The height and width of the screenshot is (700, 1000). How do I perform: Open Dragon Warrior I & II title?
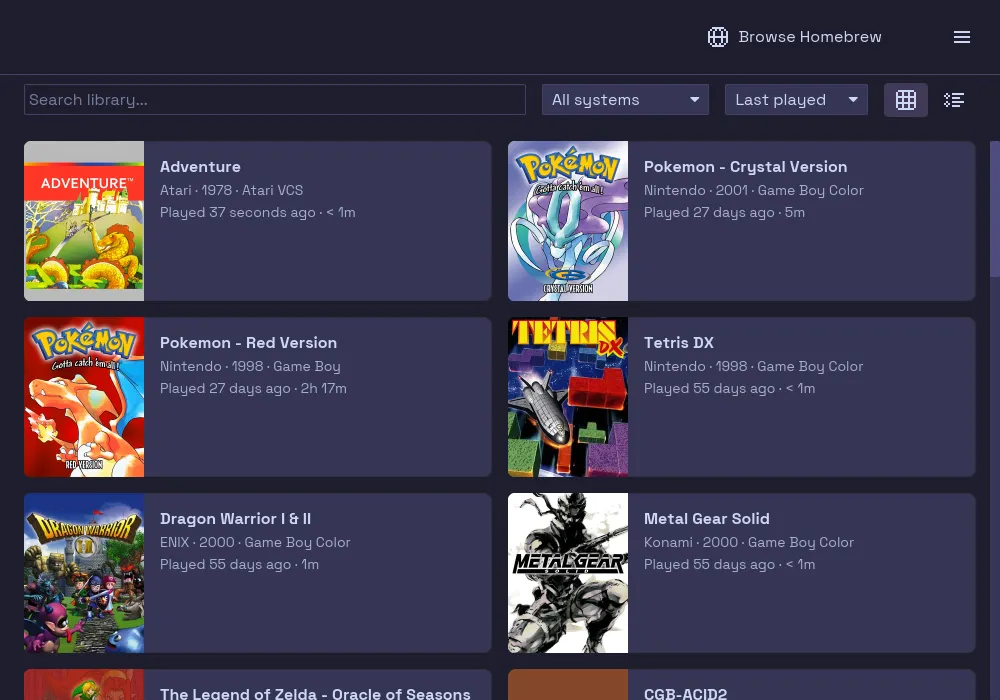click(x=235, y=519)
